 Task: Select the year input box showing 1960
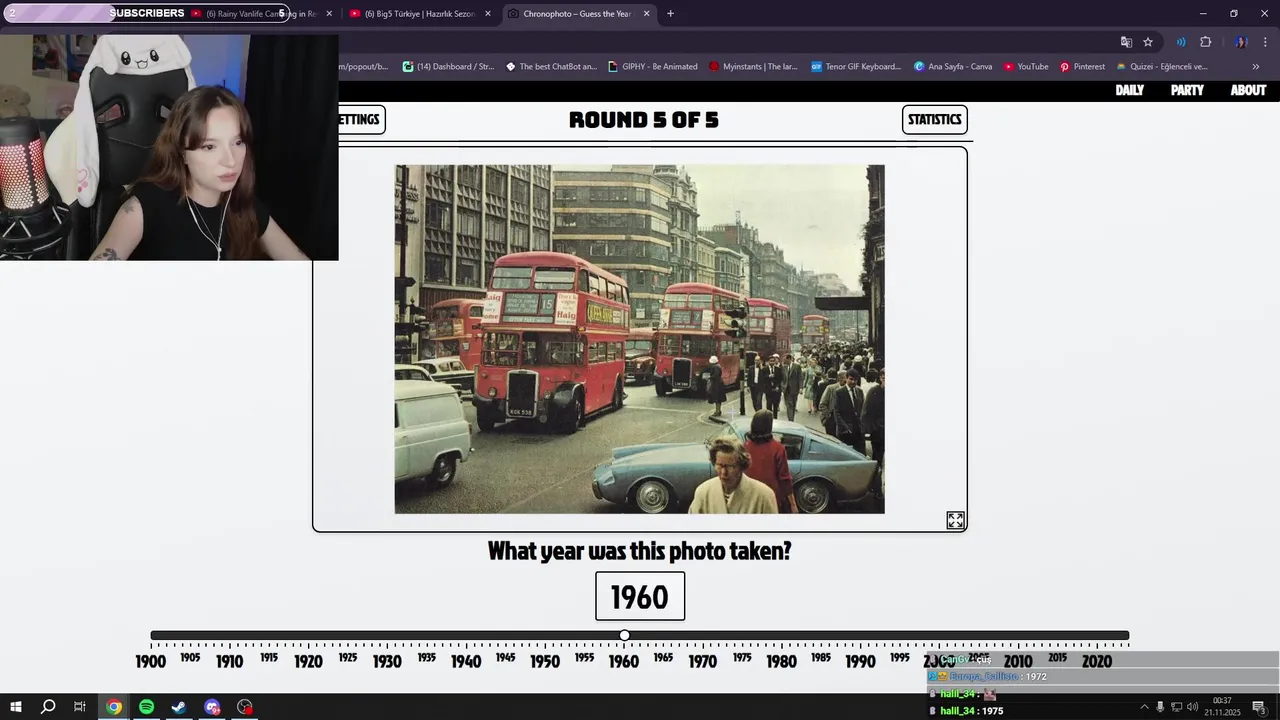(x=640, y=596)
